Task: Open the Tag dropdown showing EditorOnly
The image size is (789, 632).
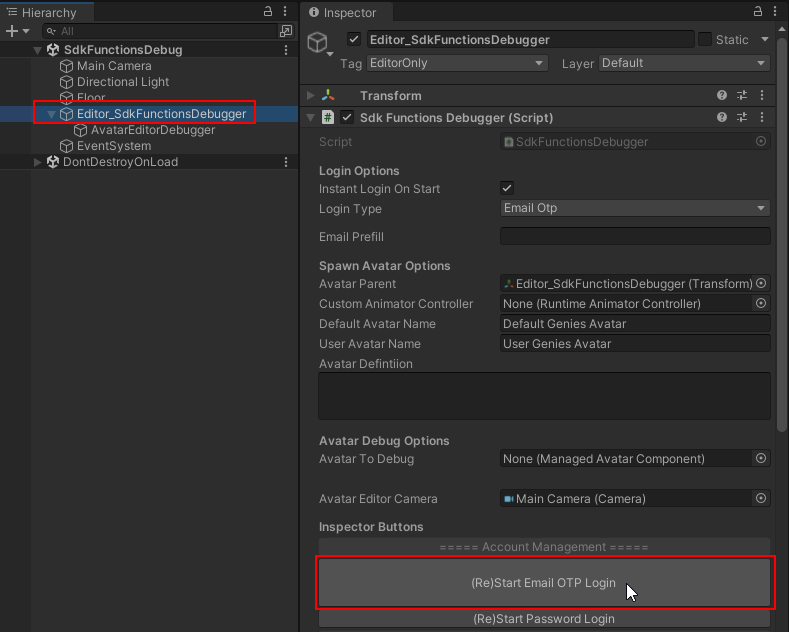Action: point(457,63)
